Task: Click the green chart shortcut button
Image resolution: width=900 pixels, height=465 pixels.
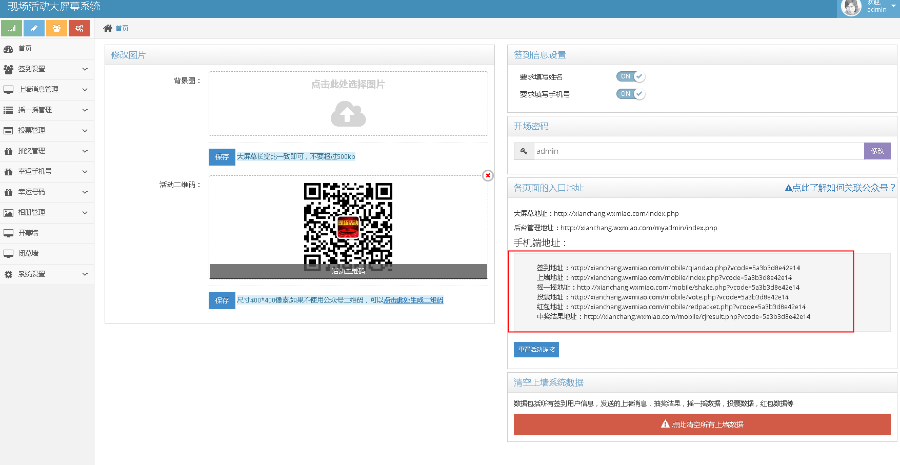Action: coord(11,28)
